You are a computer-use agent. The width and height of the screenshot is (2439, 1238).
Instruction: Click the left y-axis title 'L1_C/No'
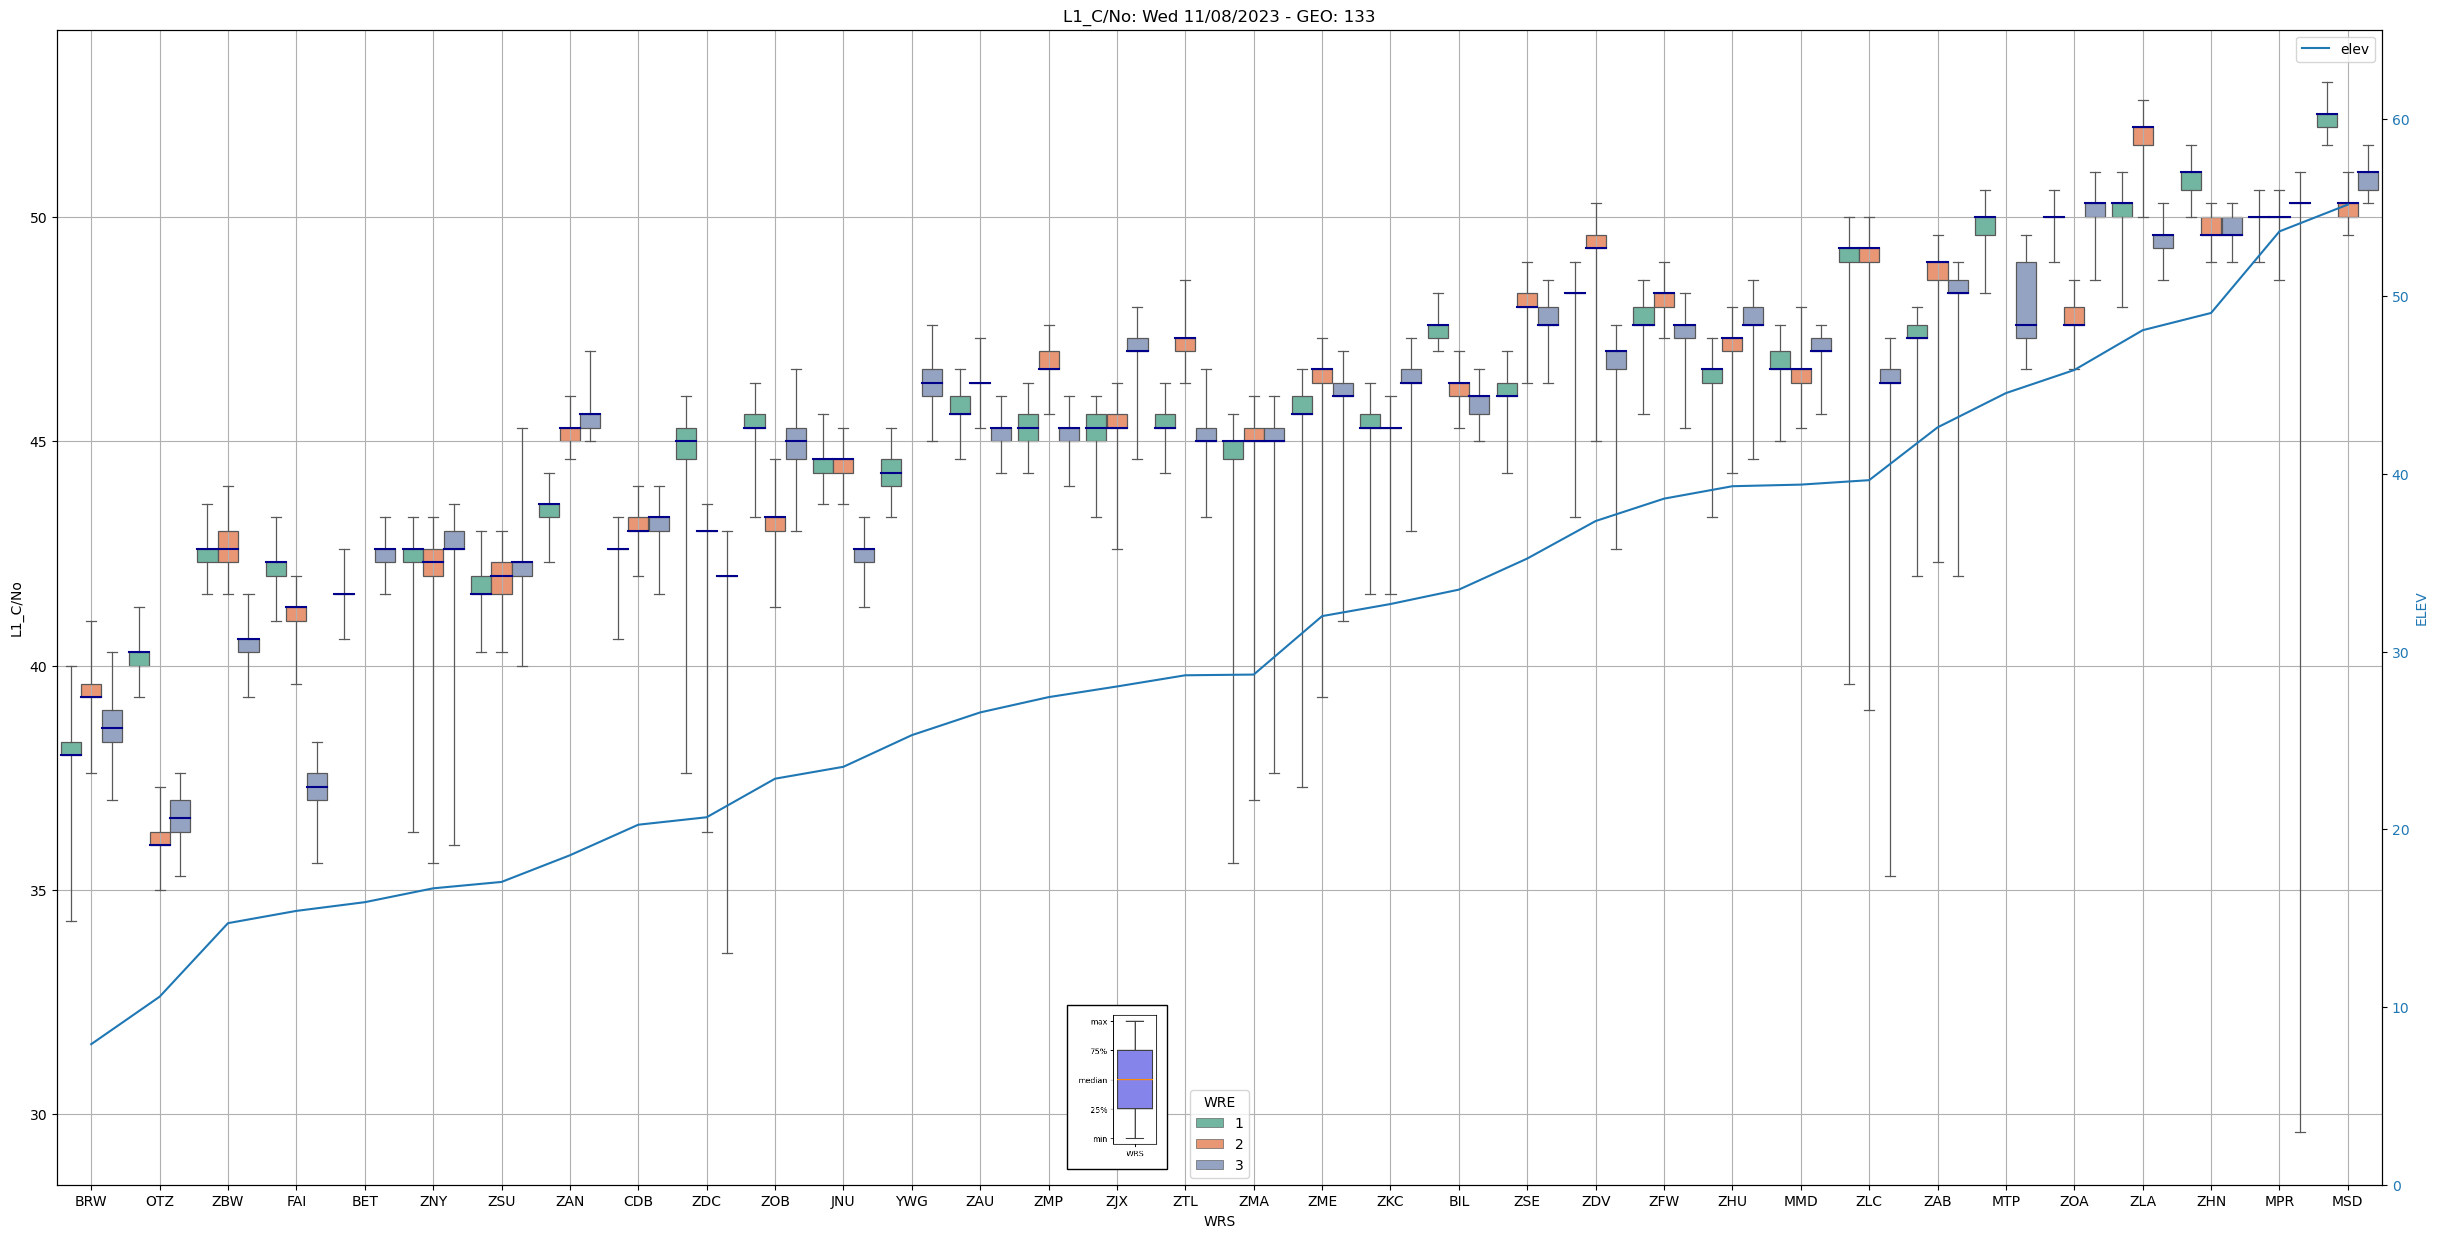pos(16,609)
